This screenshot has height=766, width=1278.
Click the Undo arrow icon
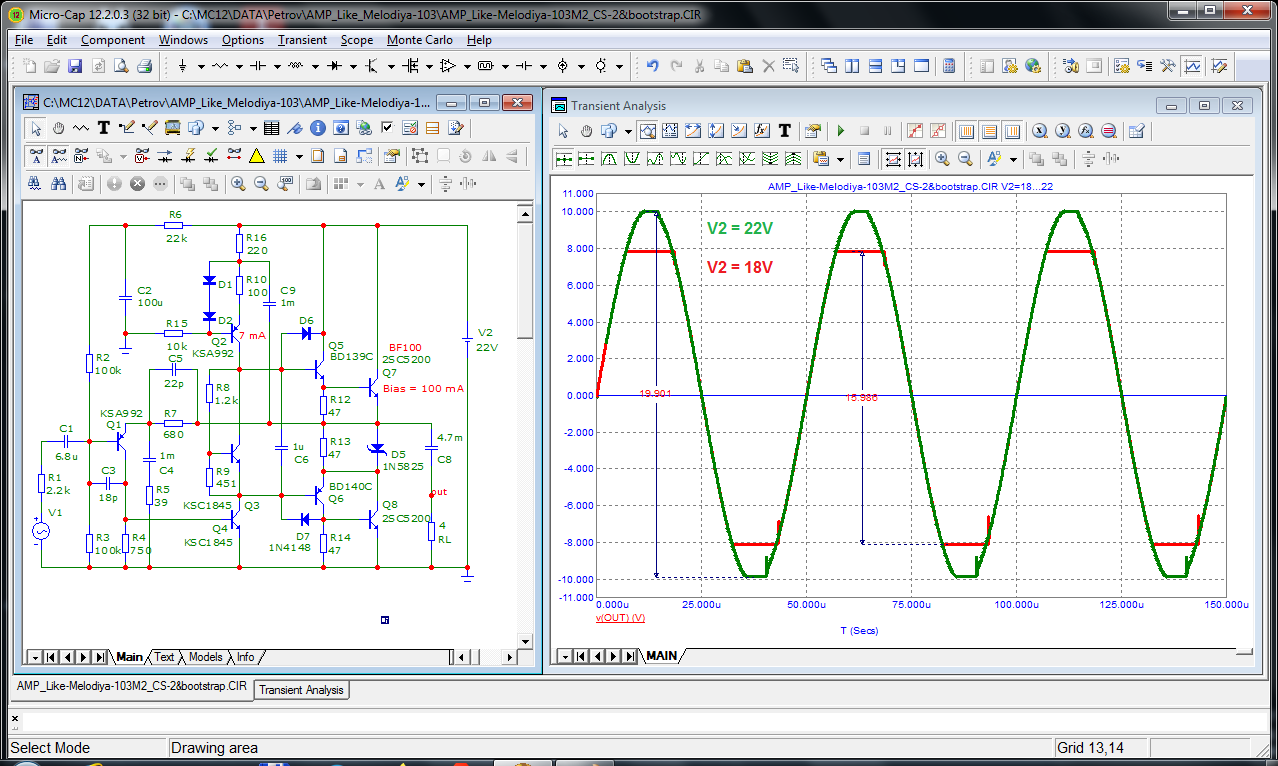(652, 66)
